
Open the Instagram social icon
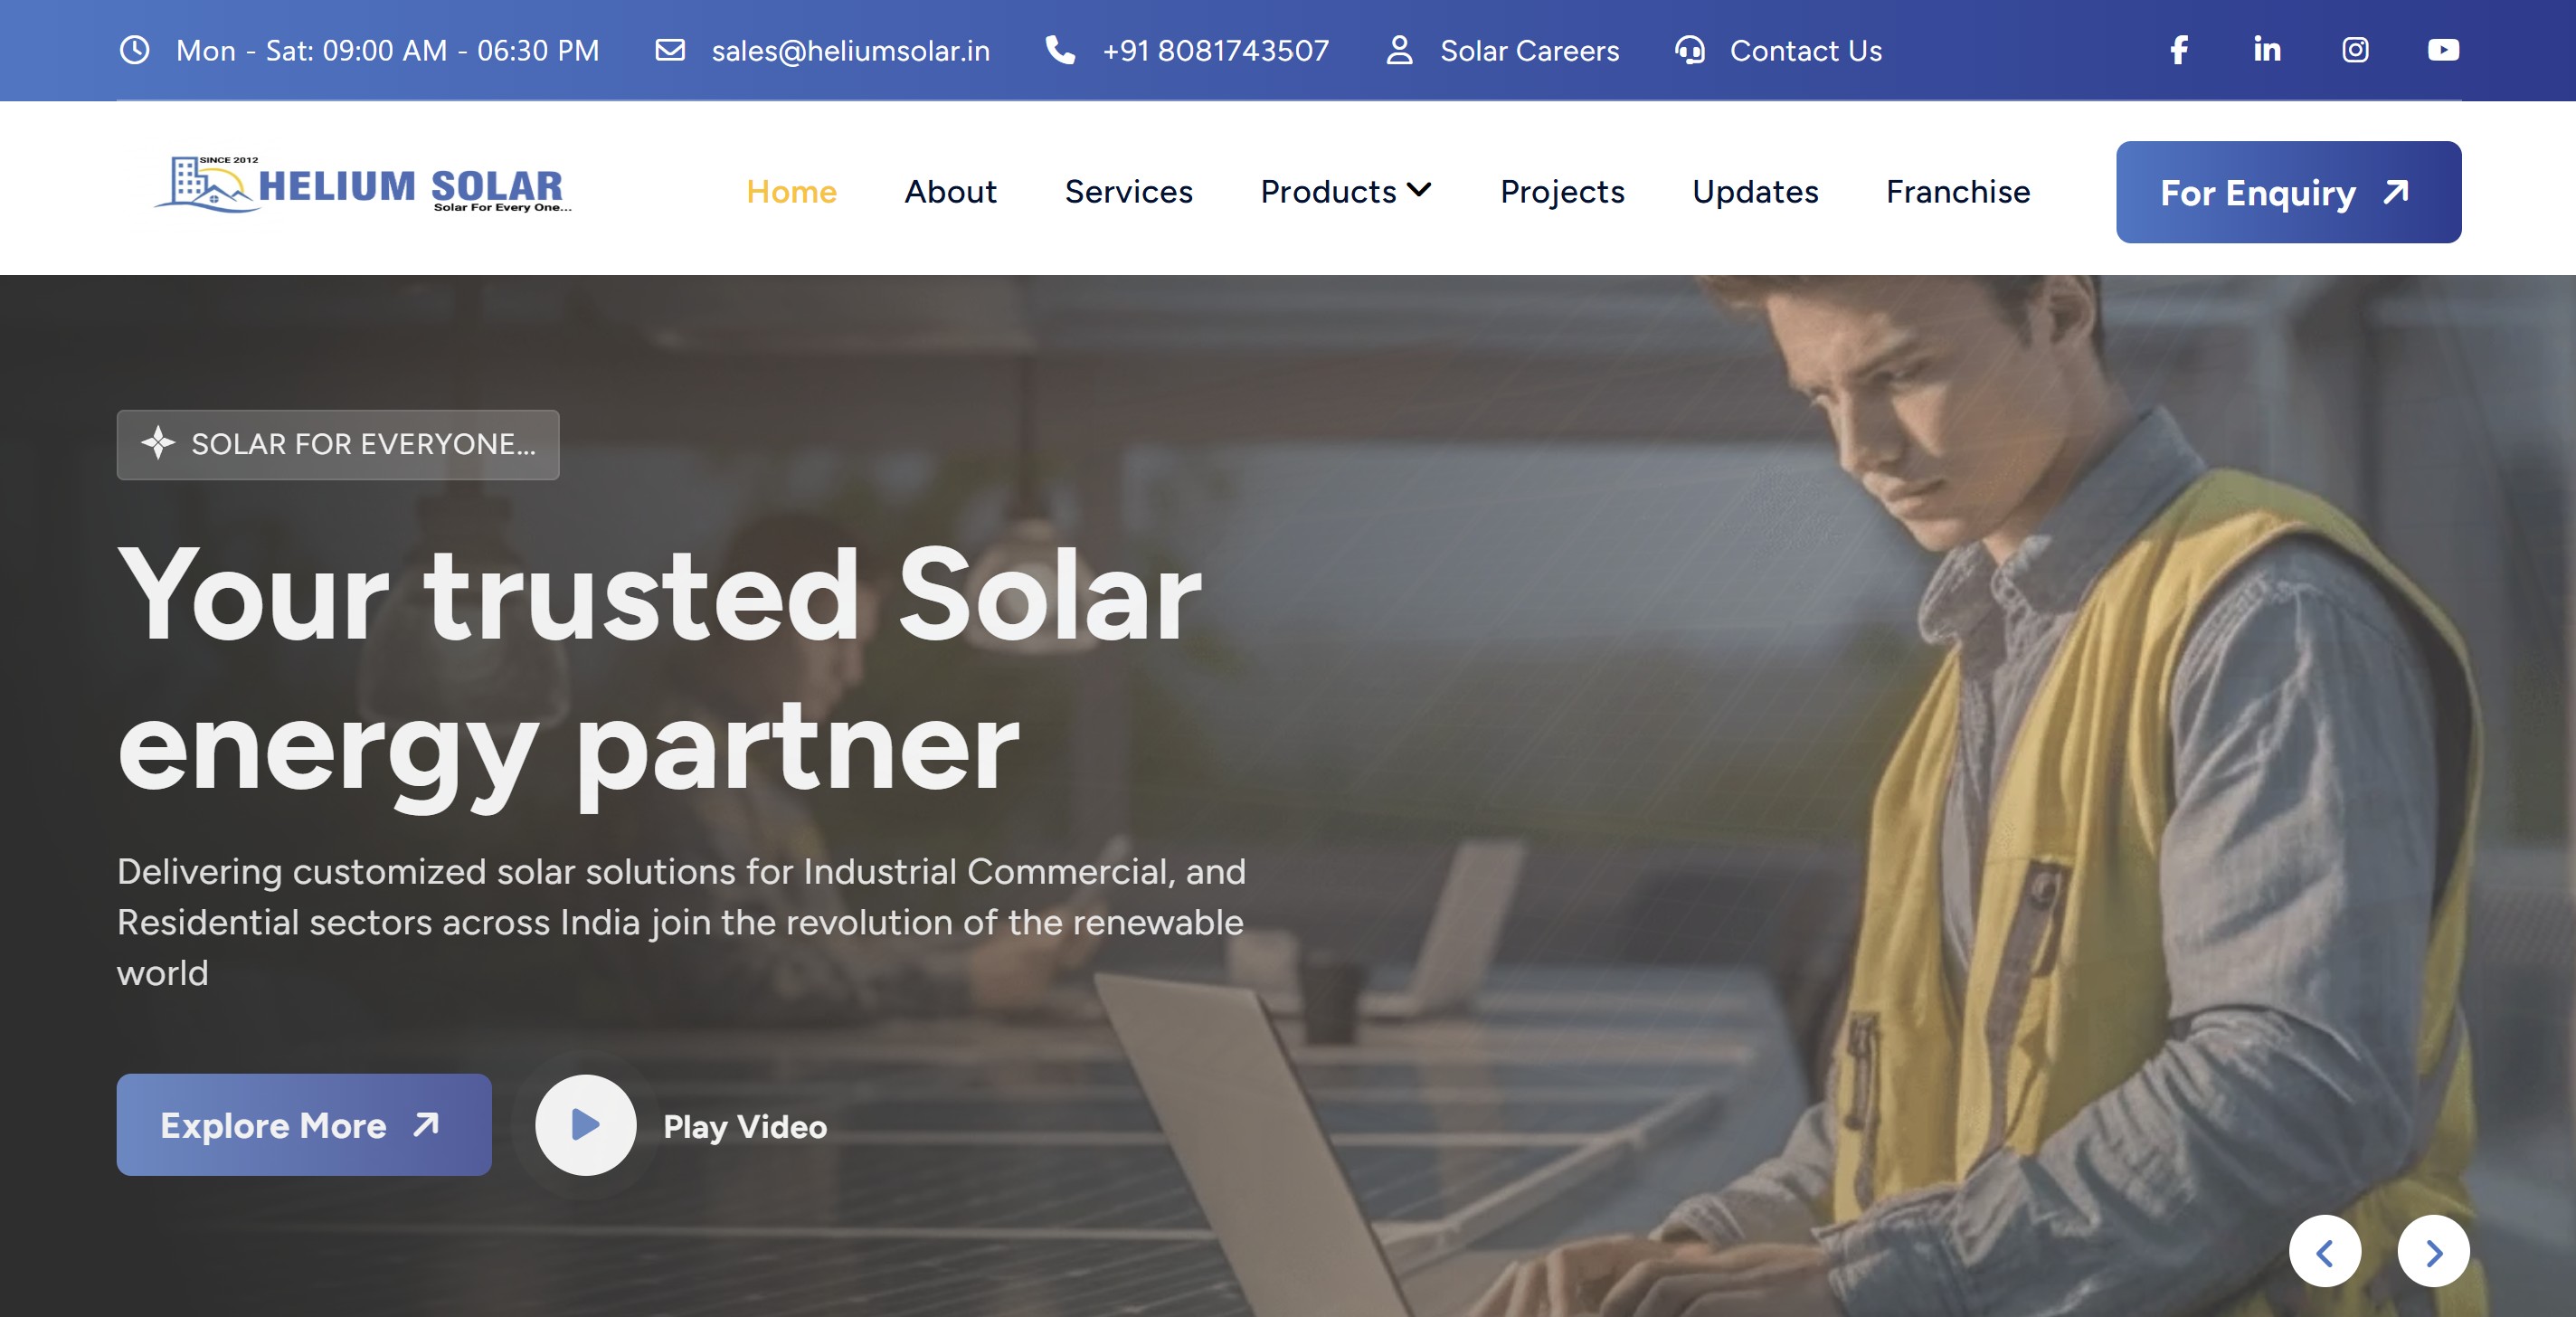point(2355,50)
